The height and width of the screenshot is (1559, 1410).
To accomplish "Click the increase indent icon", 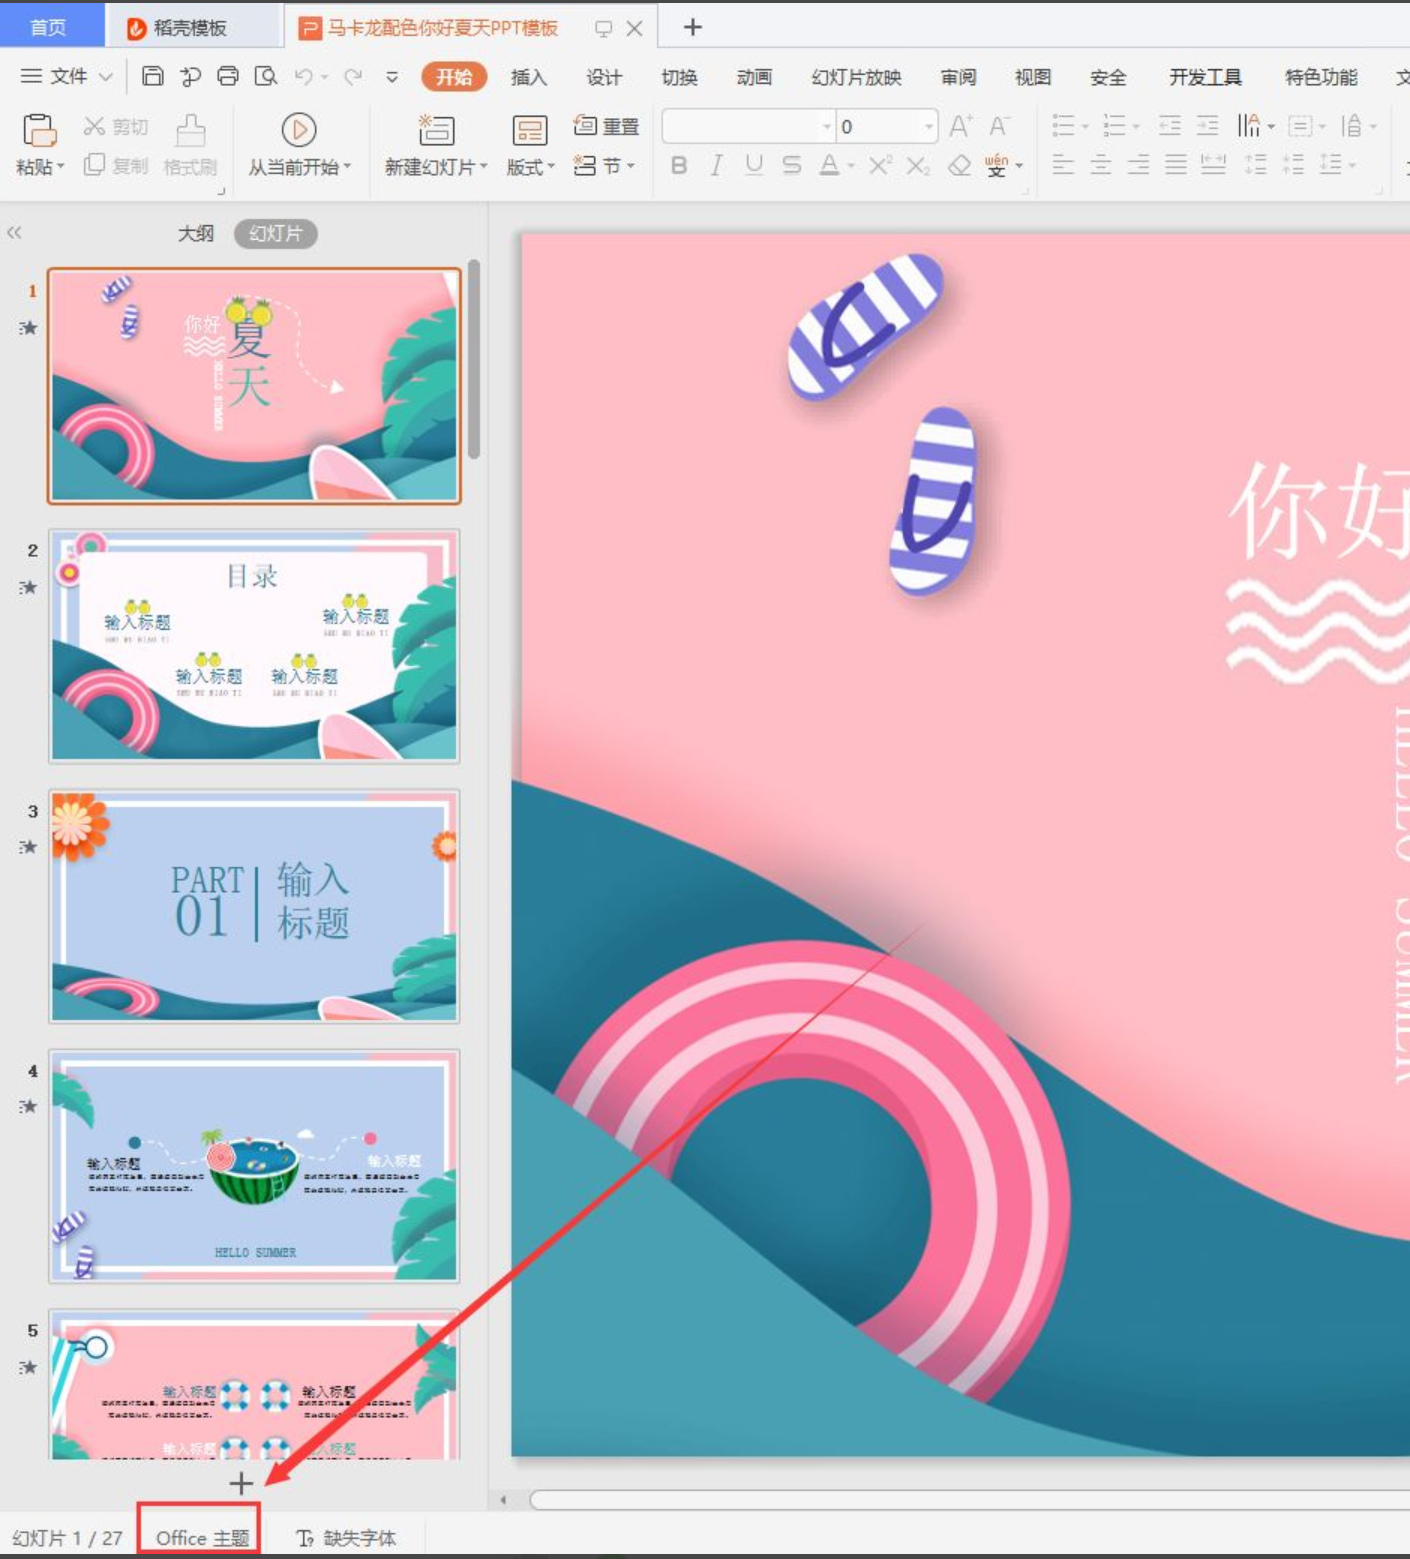I will pyautogui.click(x=1208, y=126).
